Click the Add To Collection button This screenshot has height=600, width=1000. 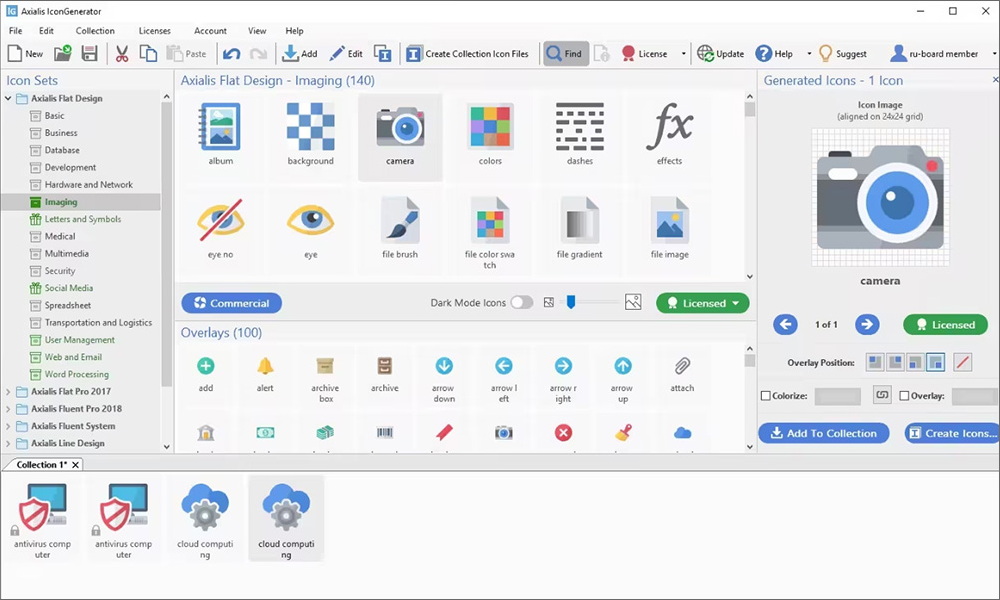(824, 433)
